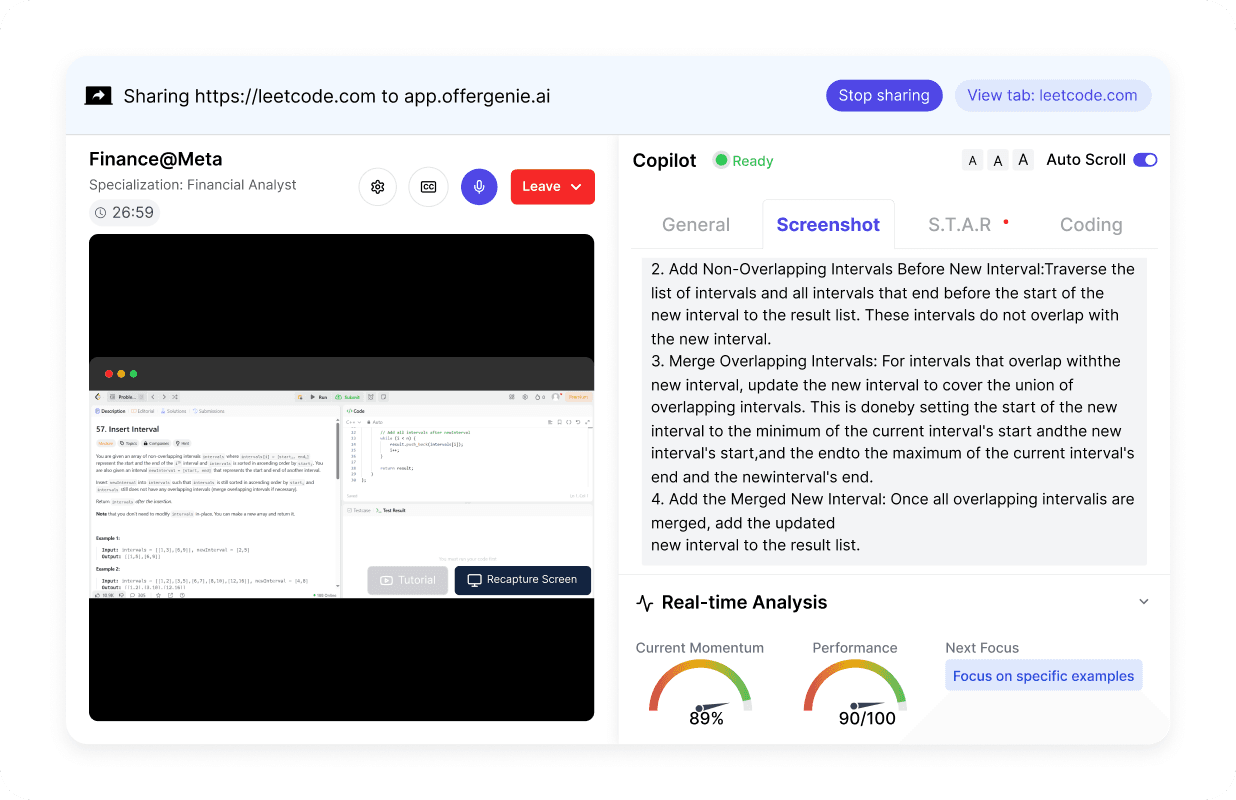Open the Submissions tab in LeetCode preview

click(209, 411)
